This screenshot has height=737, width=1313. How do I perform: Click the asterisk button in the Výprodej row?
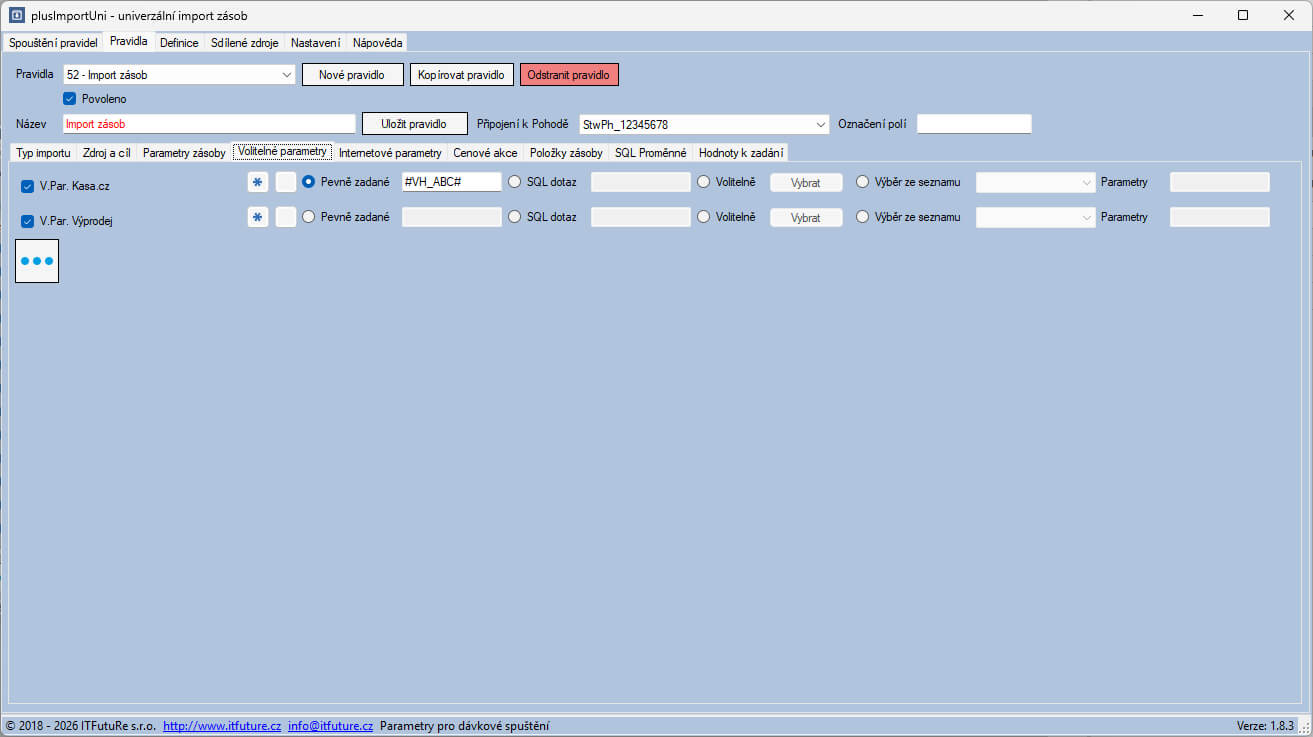[x=258, y=217]
